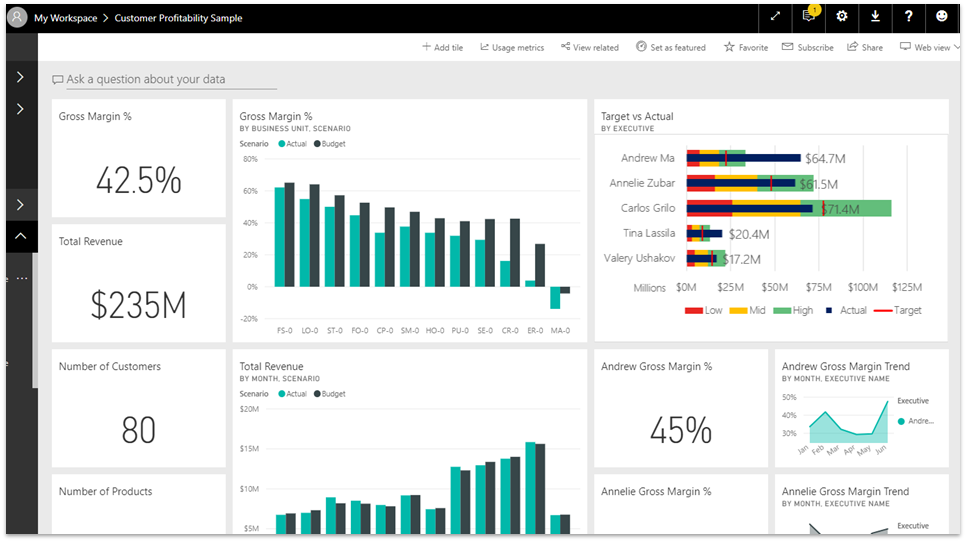Click the Ask a question input
This screenshot has width=966, height=542.
(x=164, y=79)
